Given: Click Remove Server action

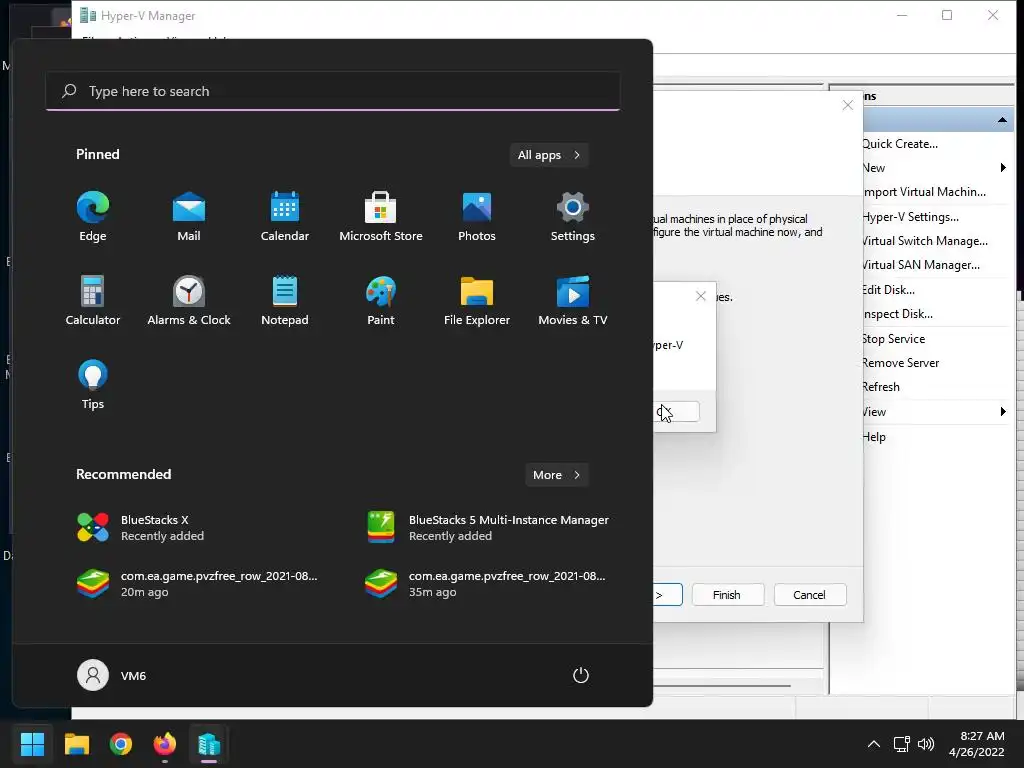Looking at the screenshot, I should 901,363.
